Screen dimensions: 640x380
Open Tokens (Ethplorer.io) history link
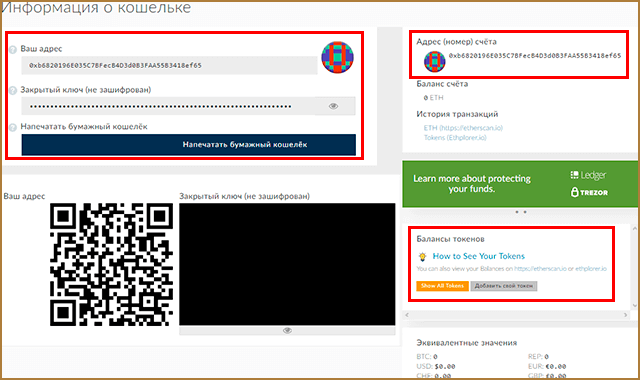coord(455,138)
